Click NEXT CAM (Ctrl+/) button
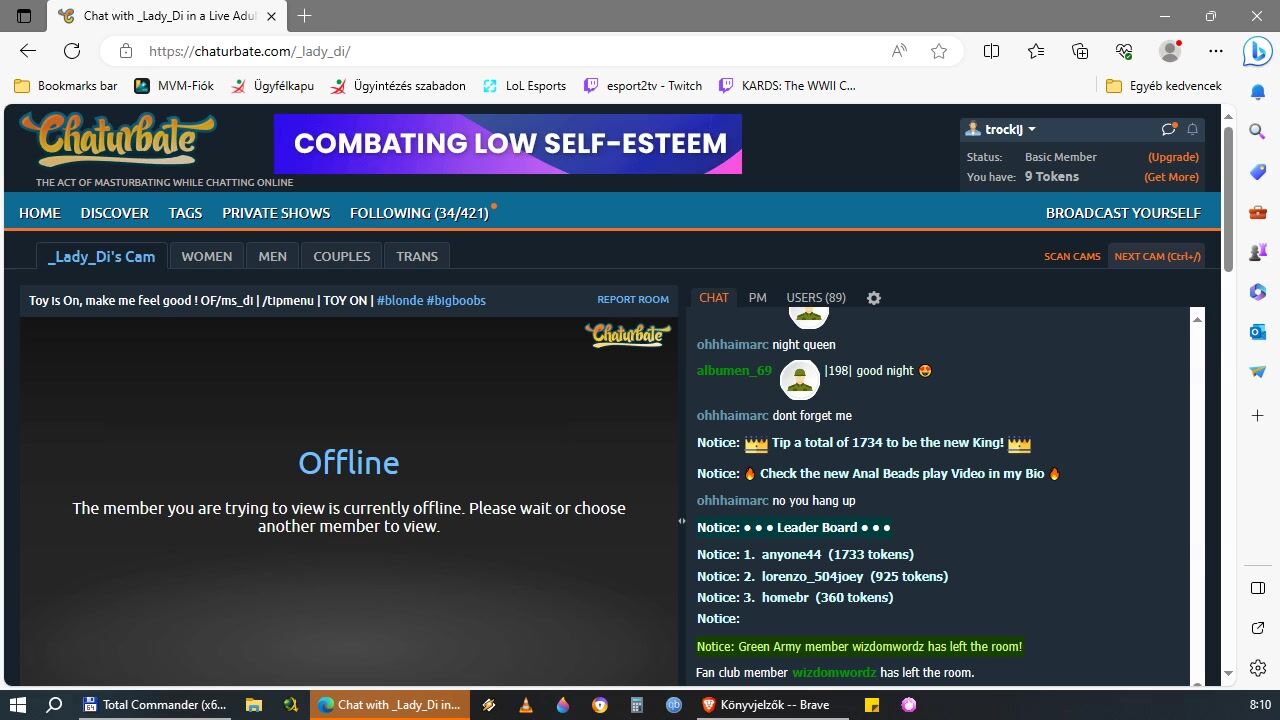Viewport: 1280px width, 720px height. click(1157, 256)
